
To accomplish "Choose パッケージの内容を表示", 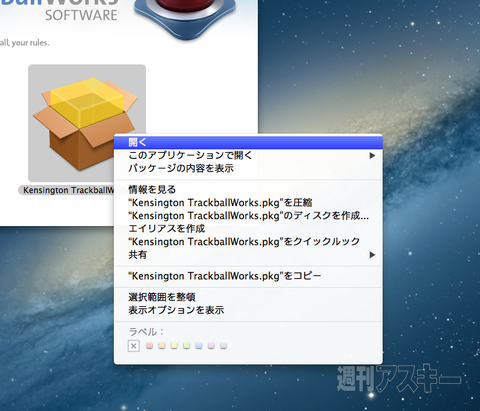I will [x=248, y=168].
